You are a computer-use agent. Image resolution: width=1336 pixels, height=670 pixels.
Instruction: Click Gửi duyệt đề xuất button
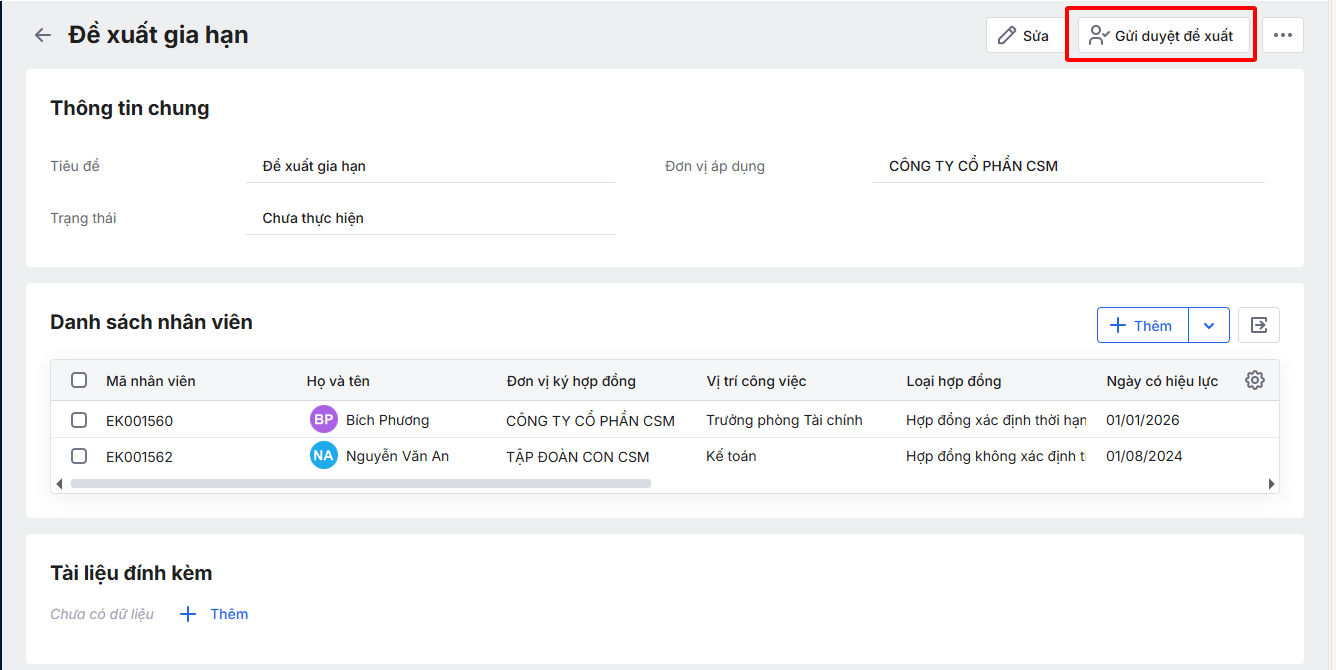click(1163, 35)
